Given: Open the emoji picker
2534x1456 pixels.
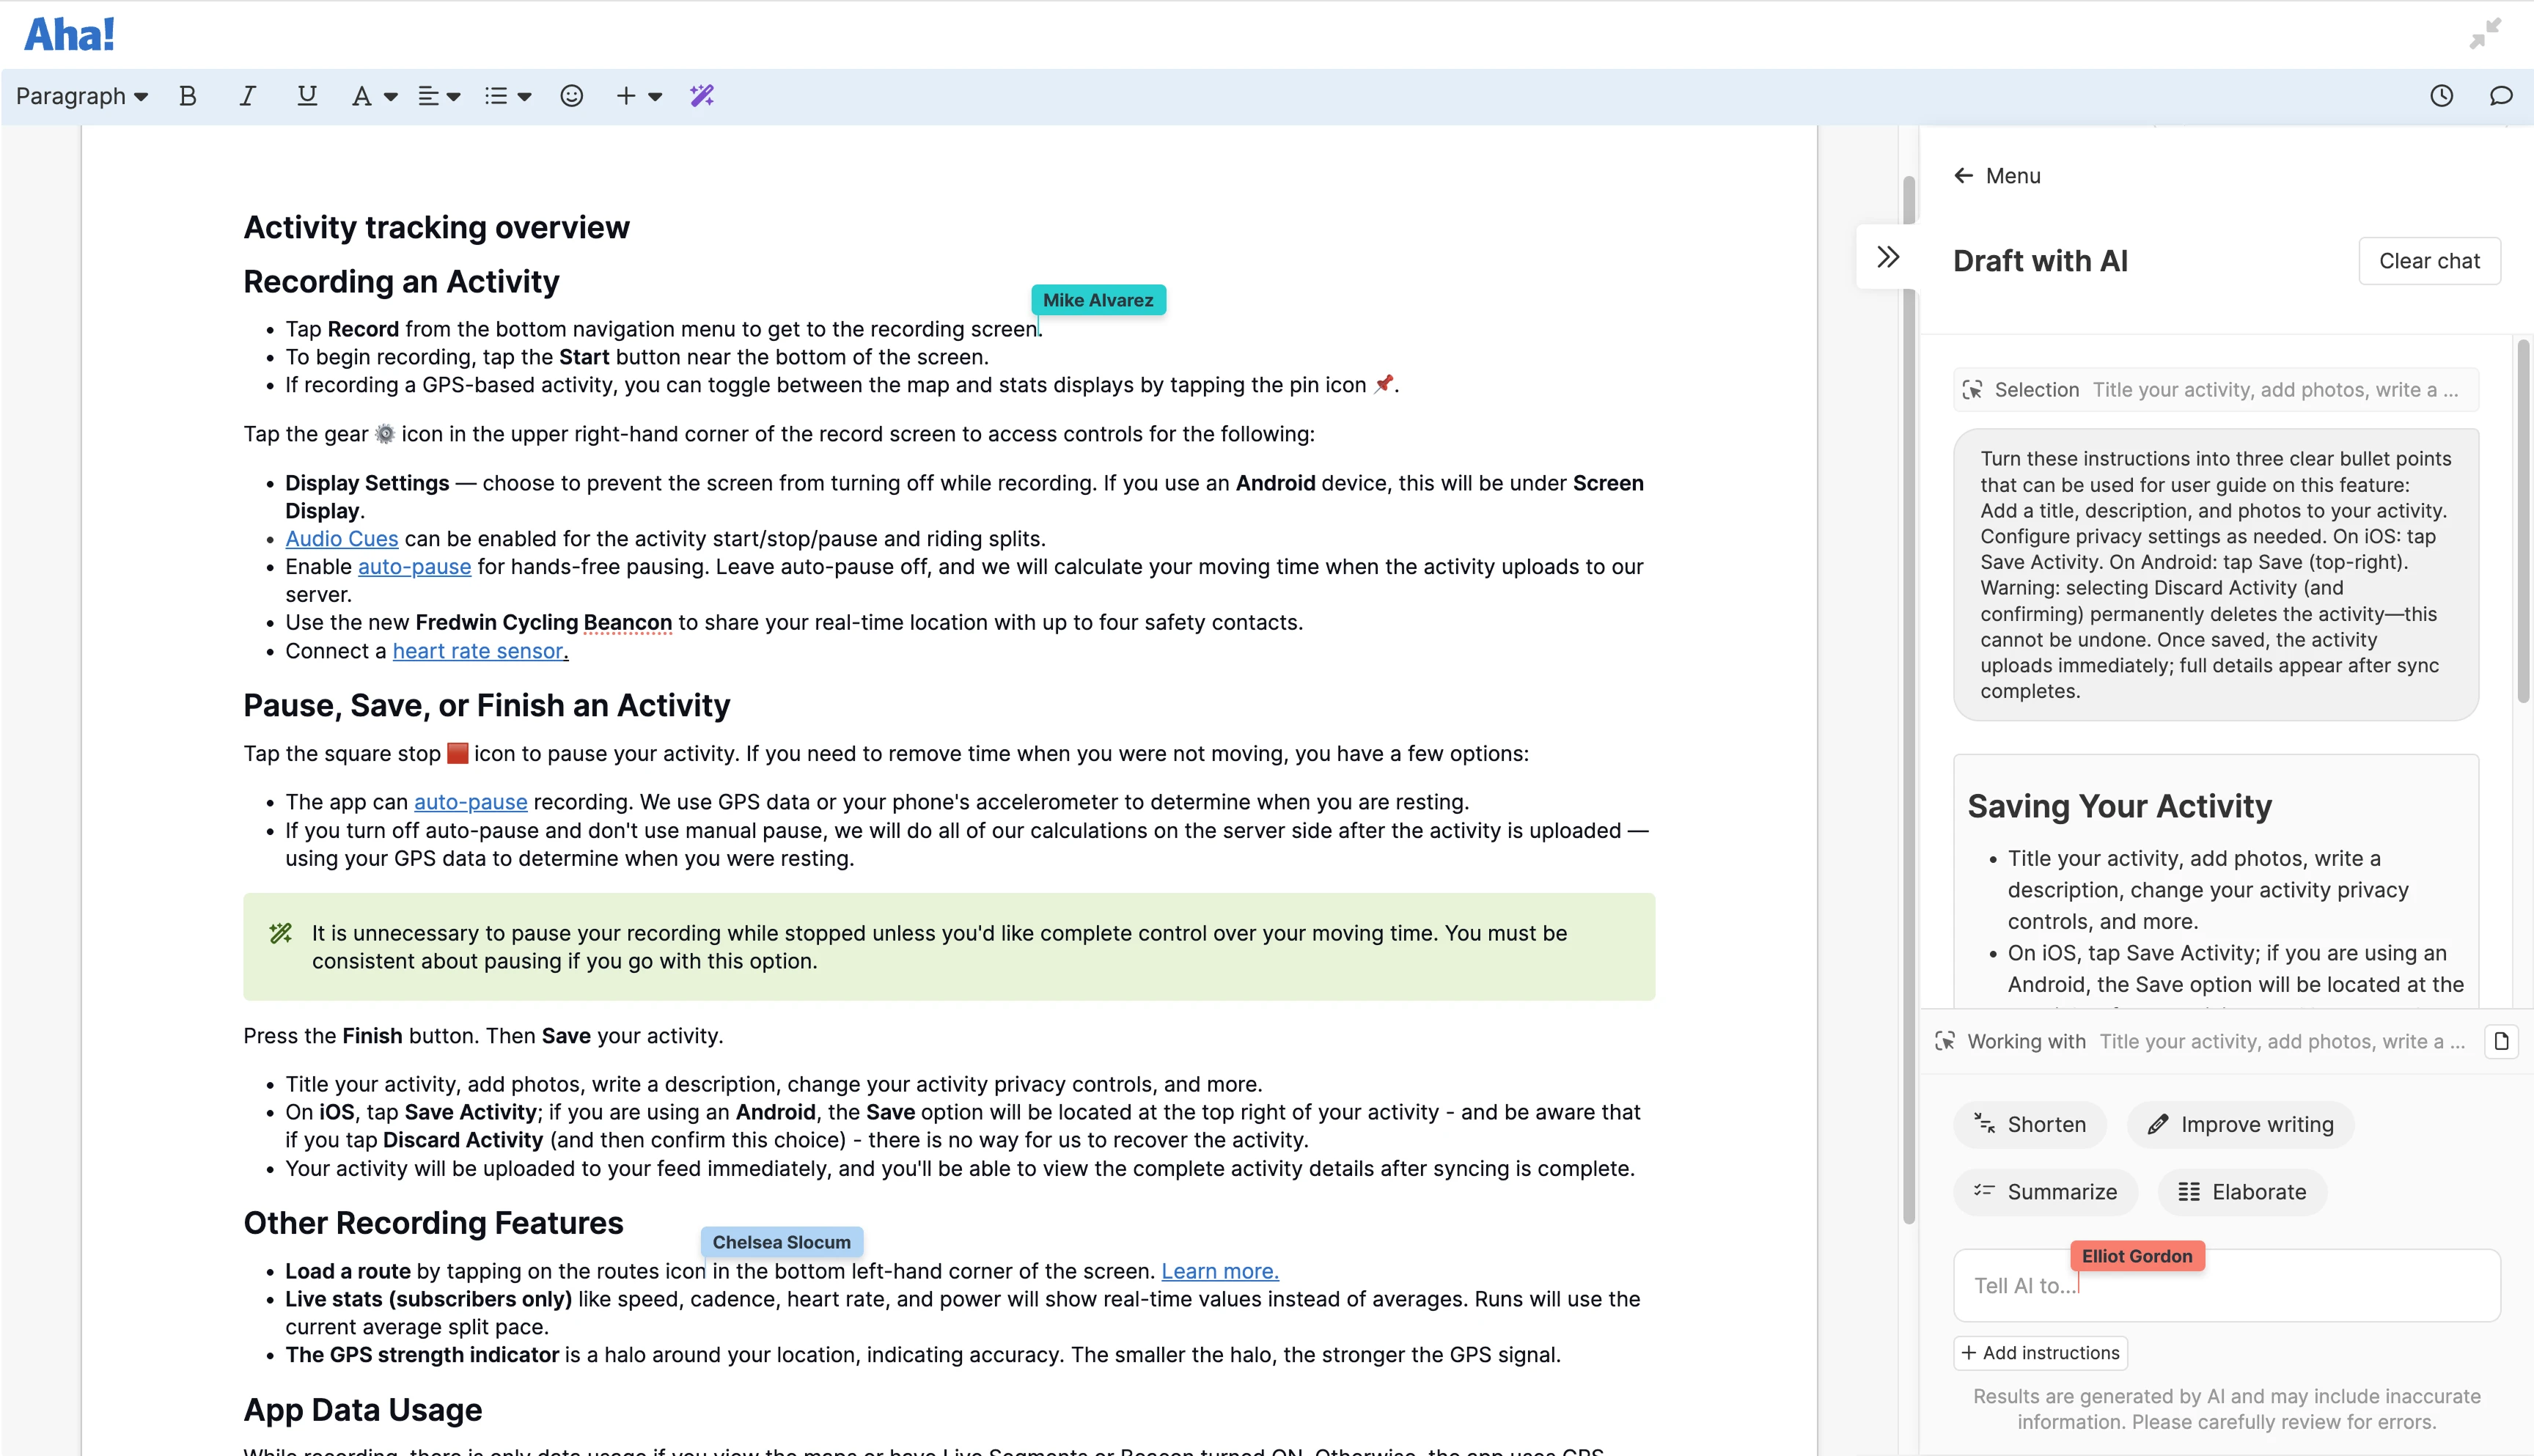Looking at the screenshot, I should point(571,96).
